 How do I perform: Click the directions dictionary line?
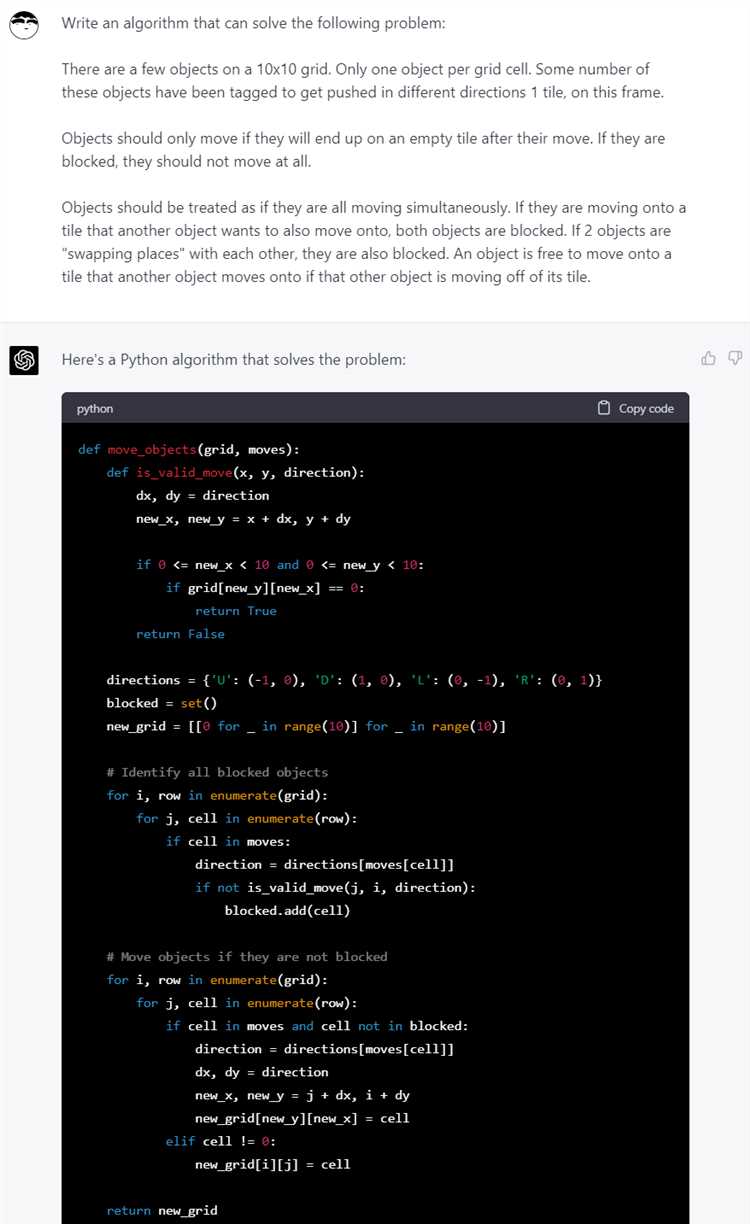click(354, 680)
